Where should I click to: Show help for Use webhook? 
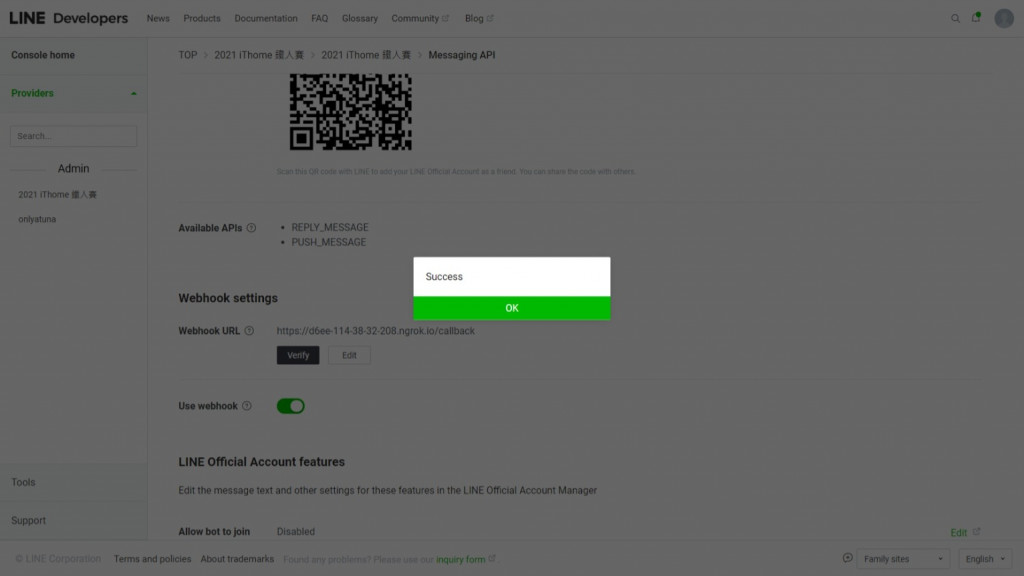247,406
